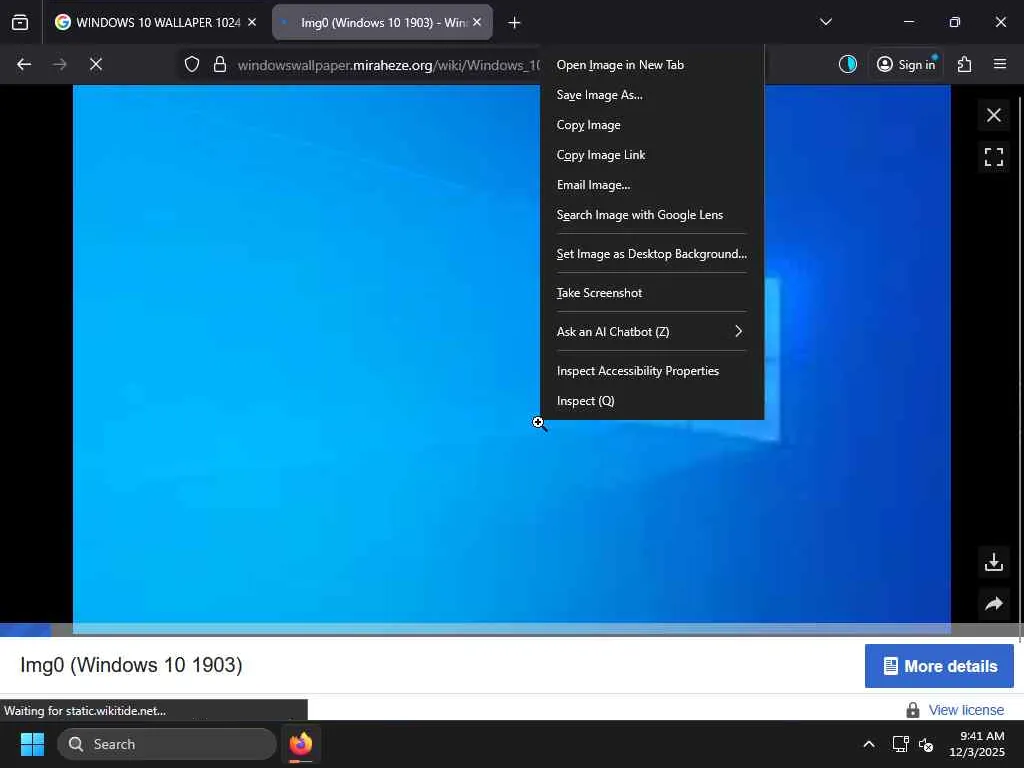Open Firefox View in the tab bar
This screenshot has width=1024, height=768.
pos(20,23)
